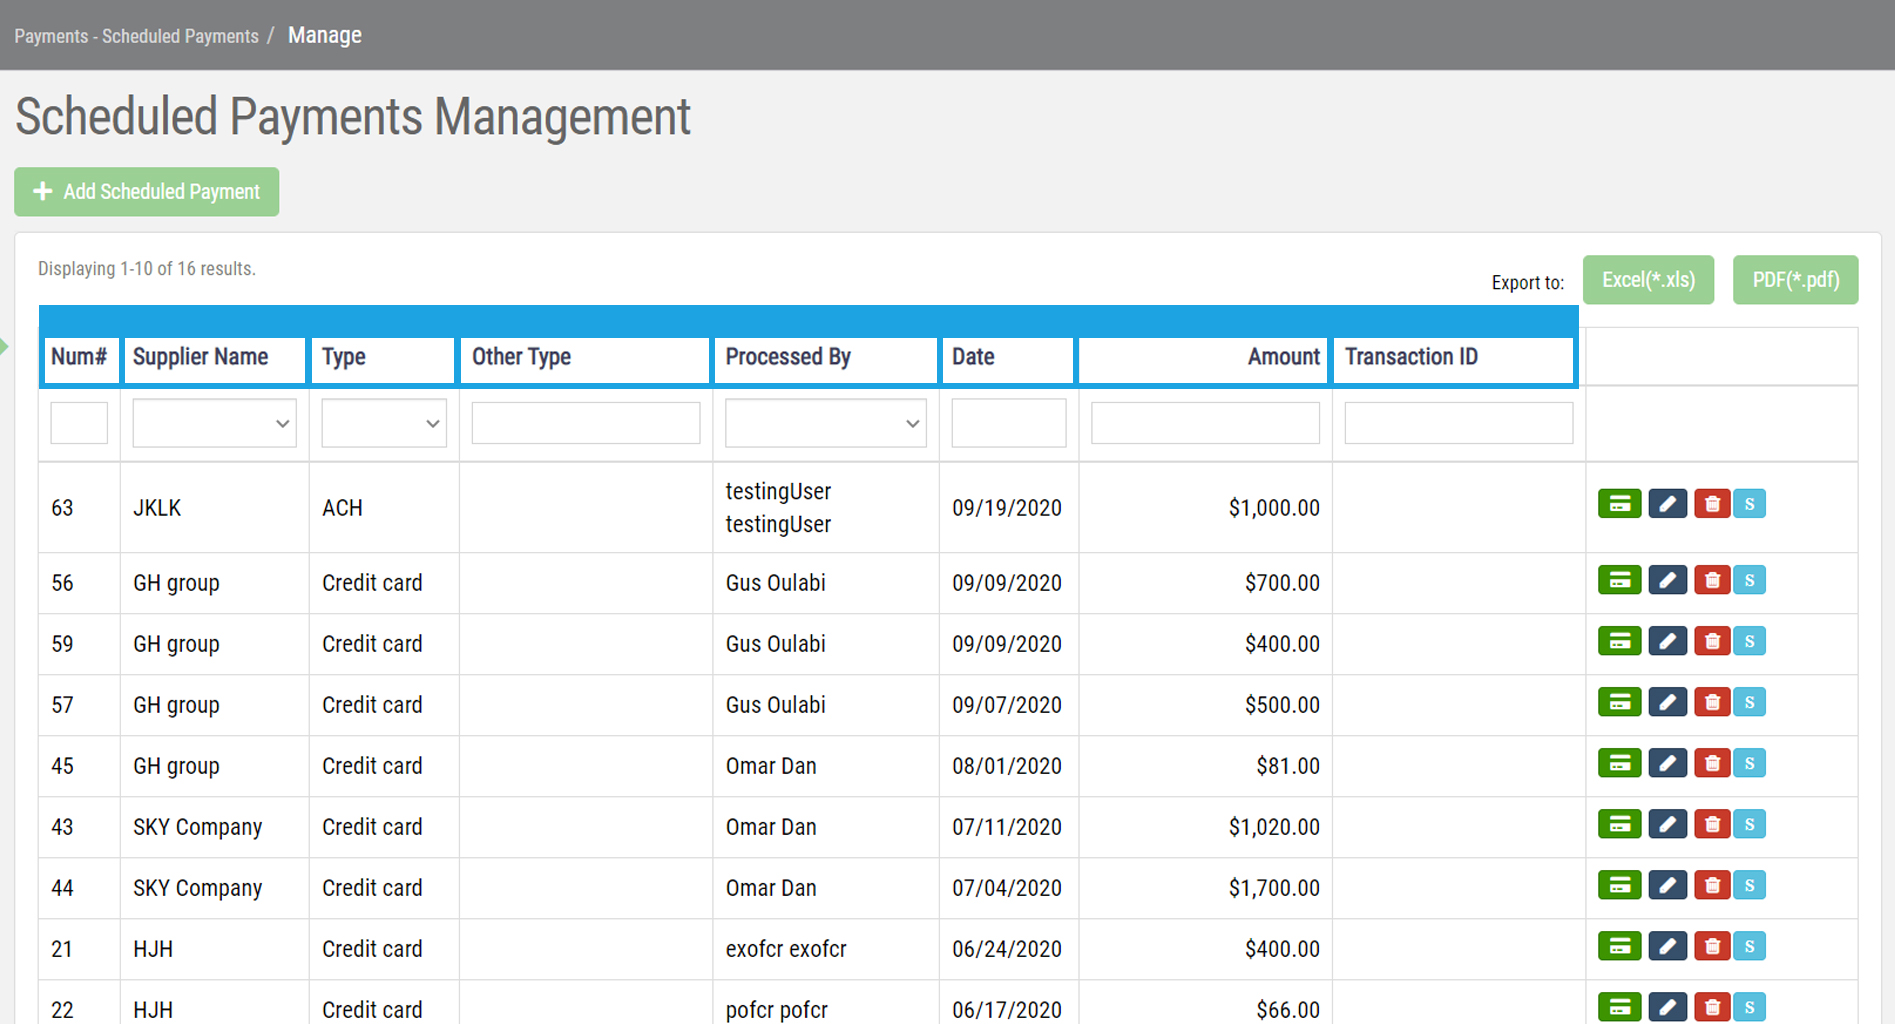Click the delete icon for payment 44
Screen dimensions: 1895x1024
pos(1712,885)
